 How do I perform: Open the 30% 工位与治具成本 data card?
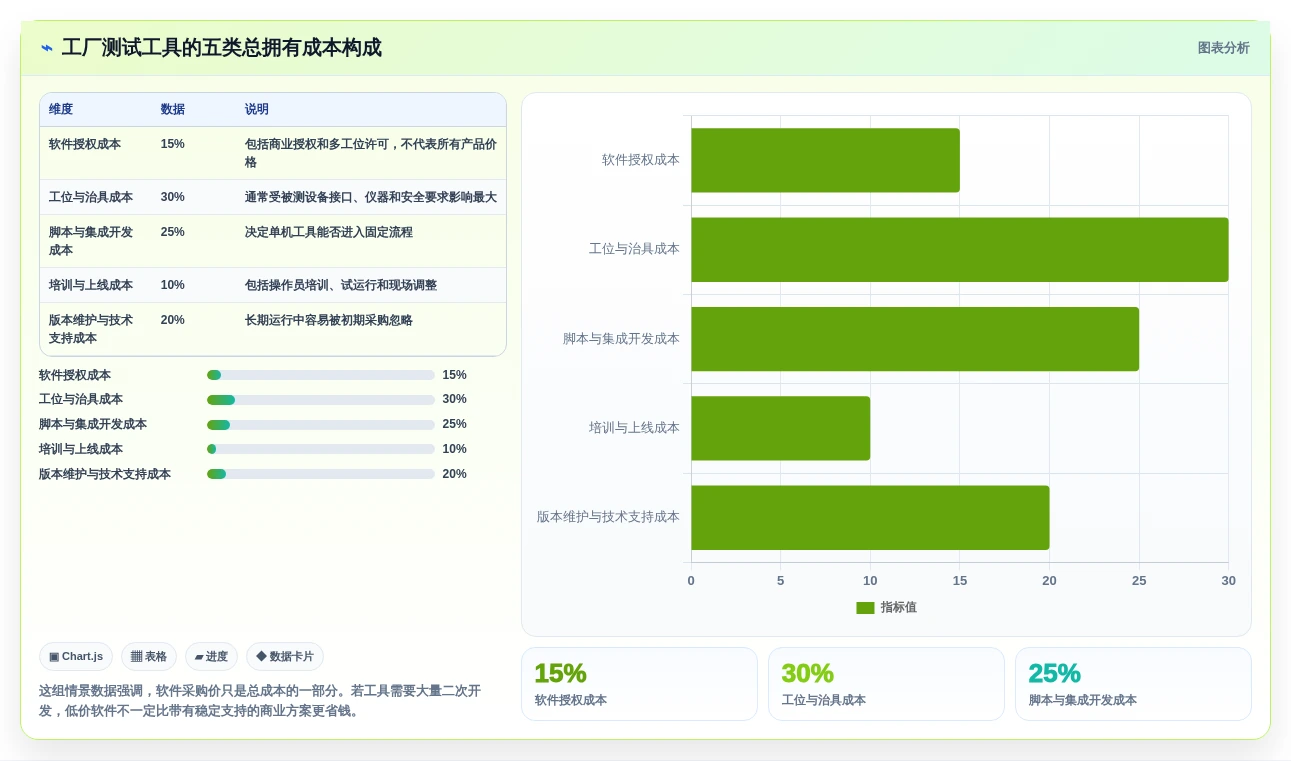tap(886, 684)
